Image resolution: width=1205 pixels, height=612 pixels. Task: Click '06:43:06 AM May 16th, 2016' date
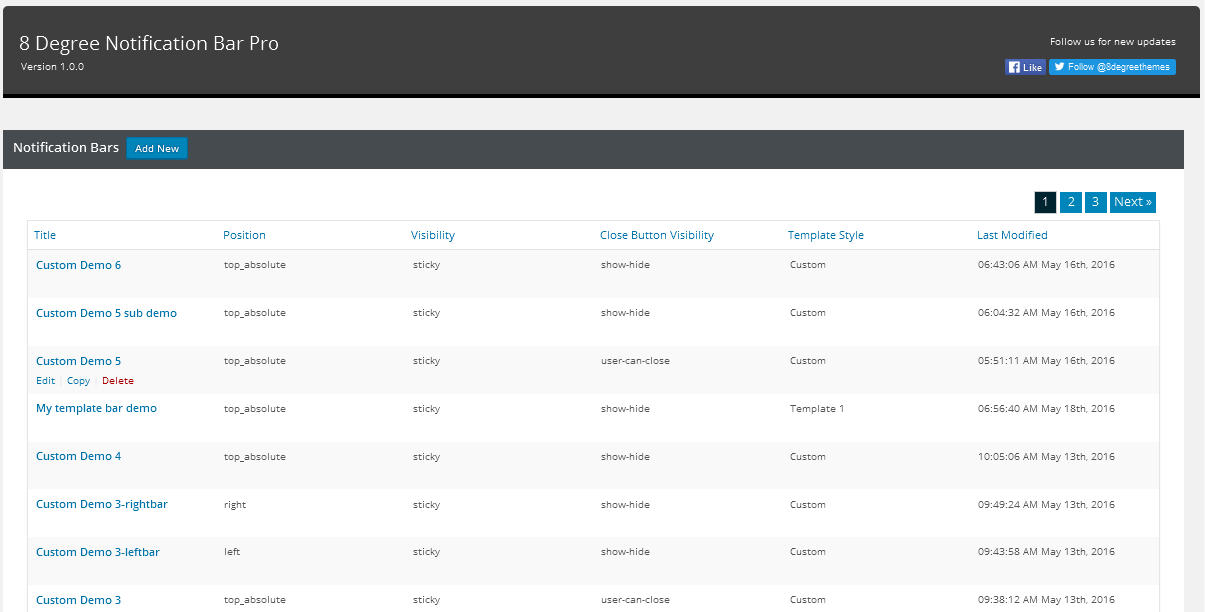[x=1046, y=265]
